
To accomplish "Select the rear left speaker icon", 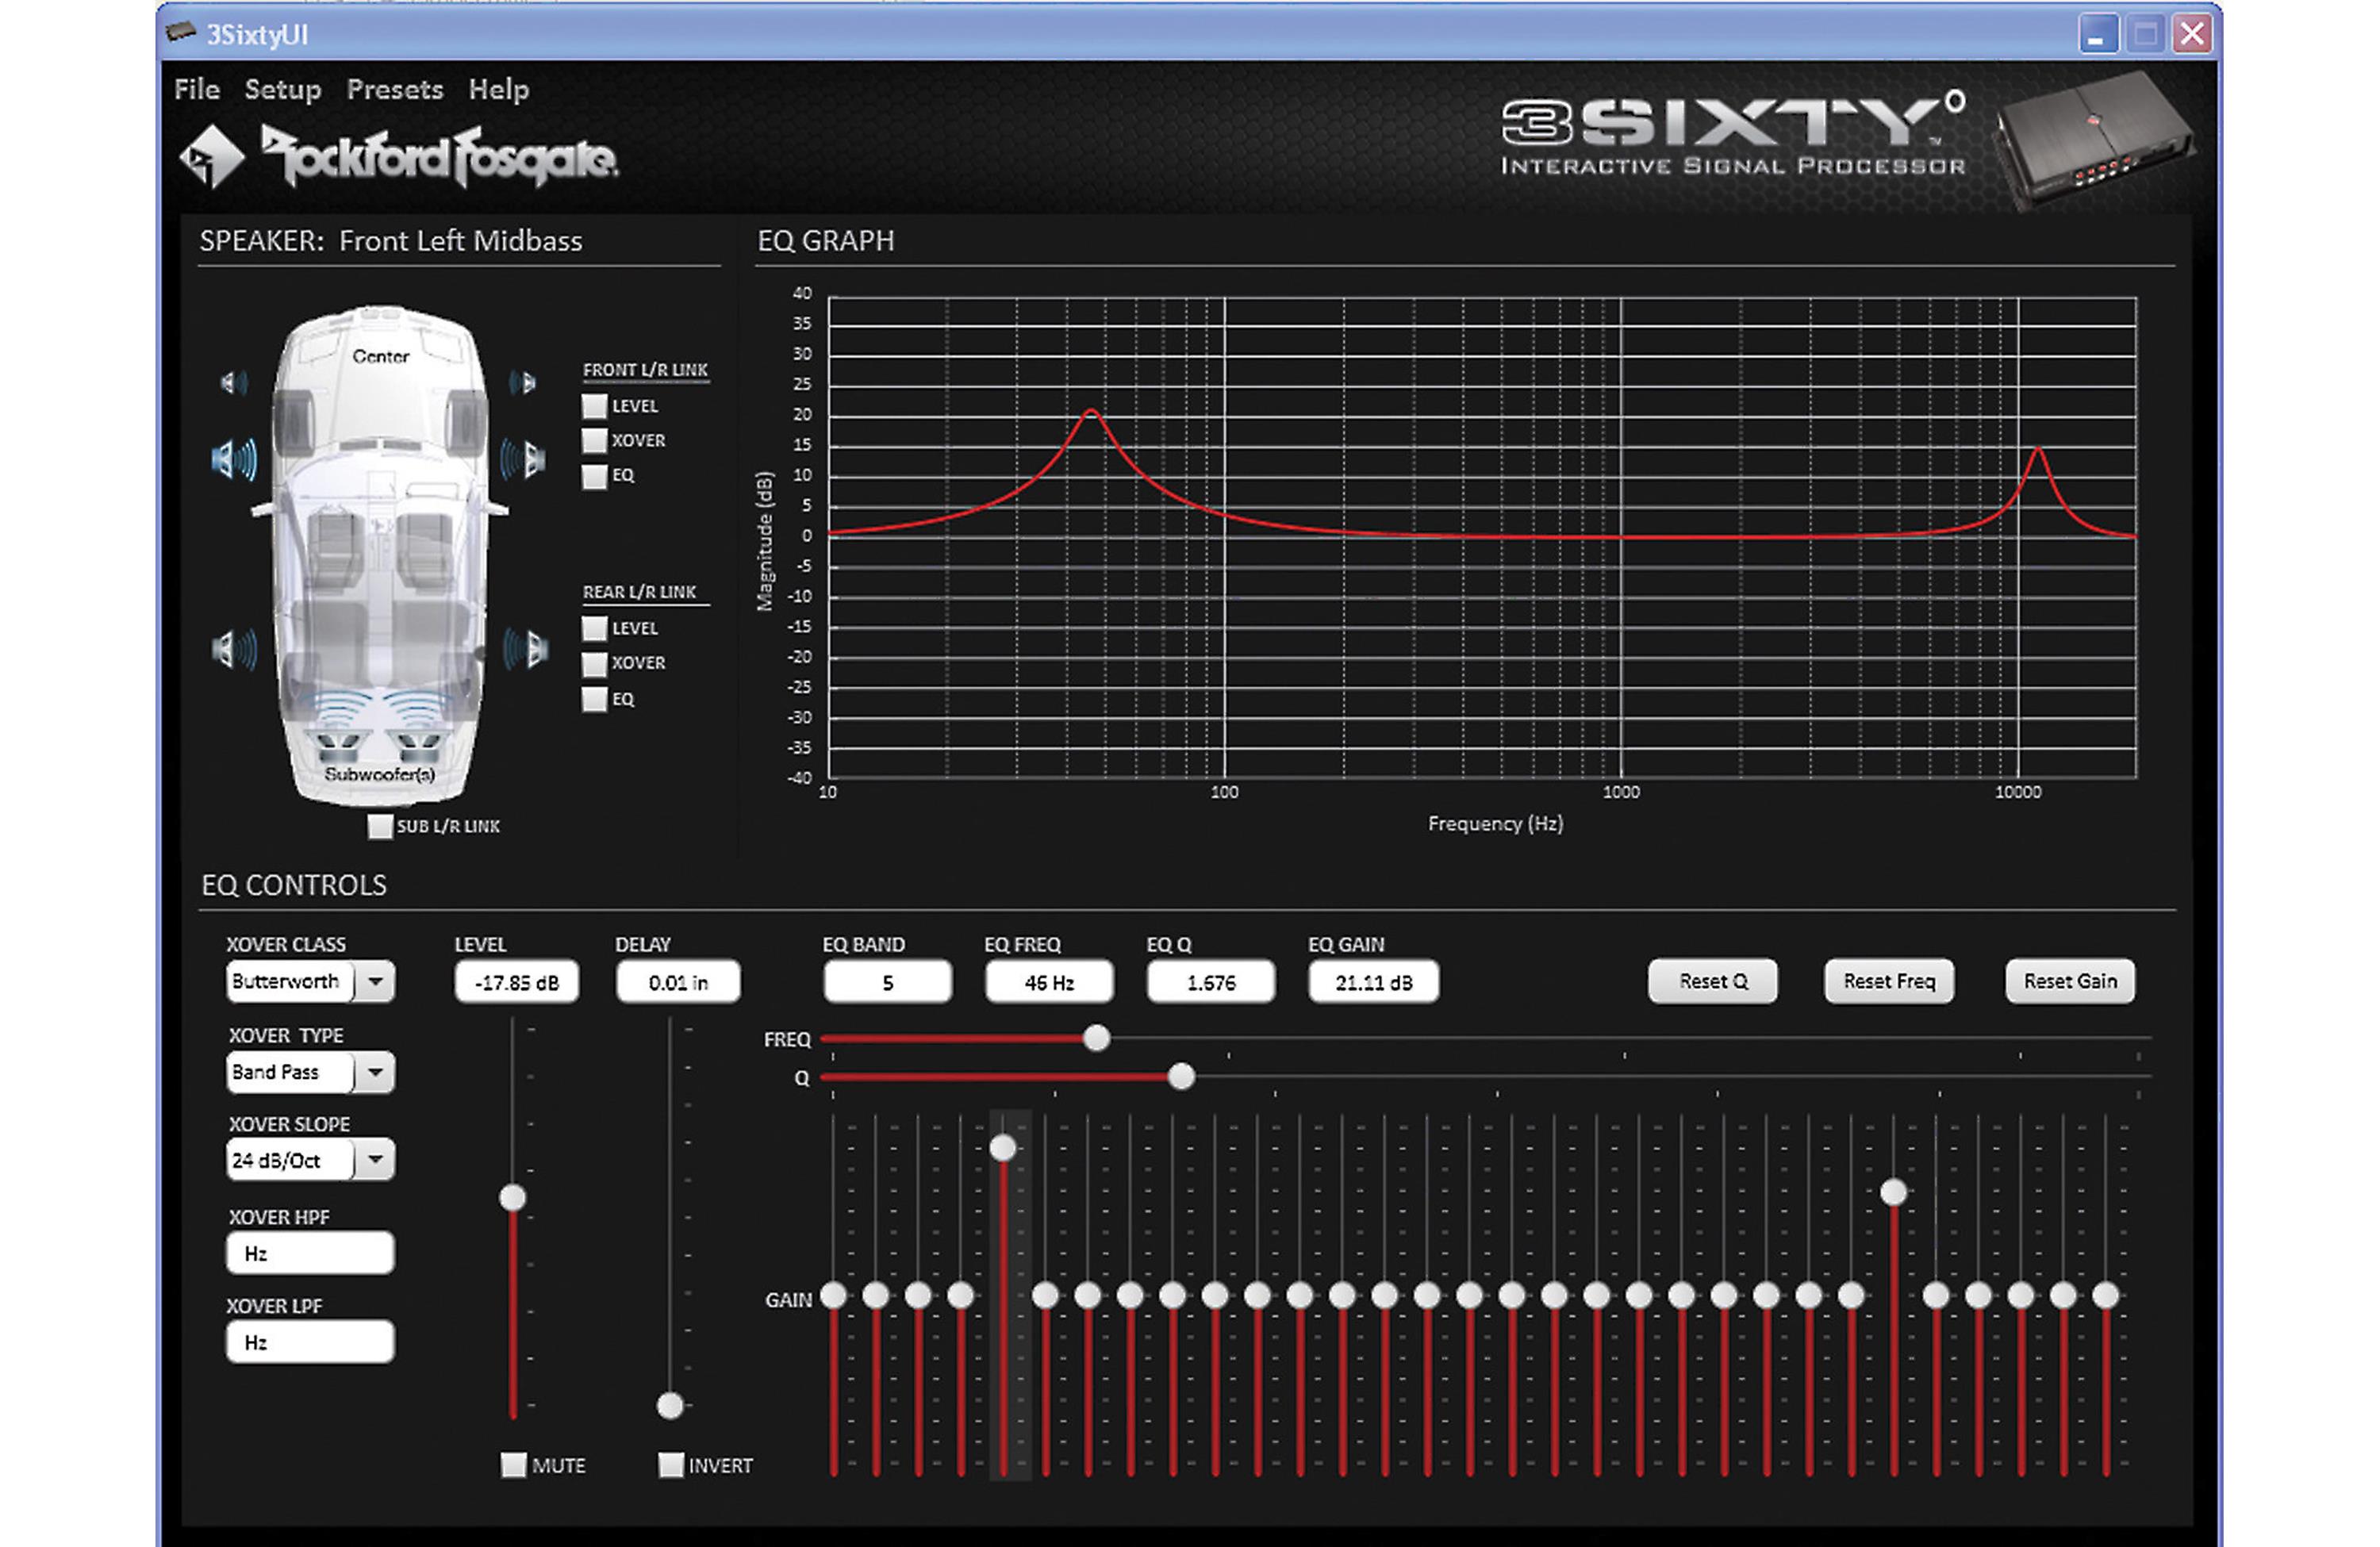I will pyautogui.click(x=234, y=649).
